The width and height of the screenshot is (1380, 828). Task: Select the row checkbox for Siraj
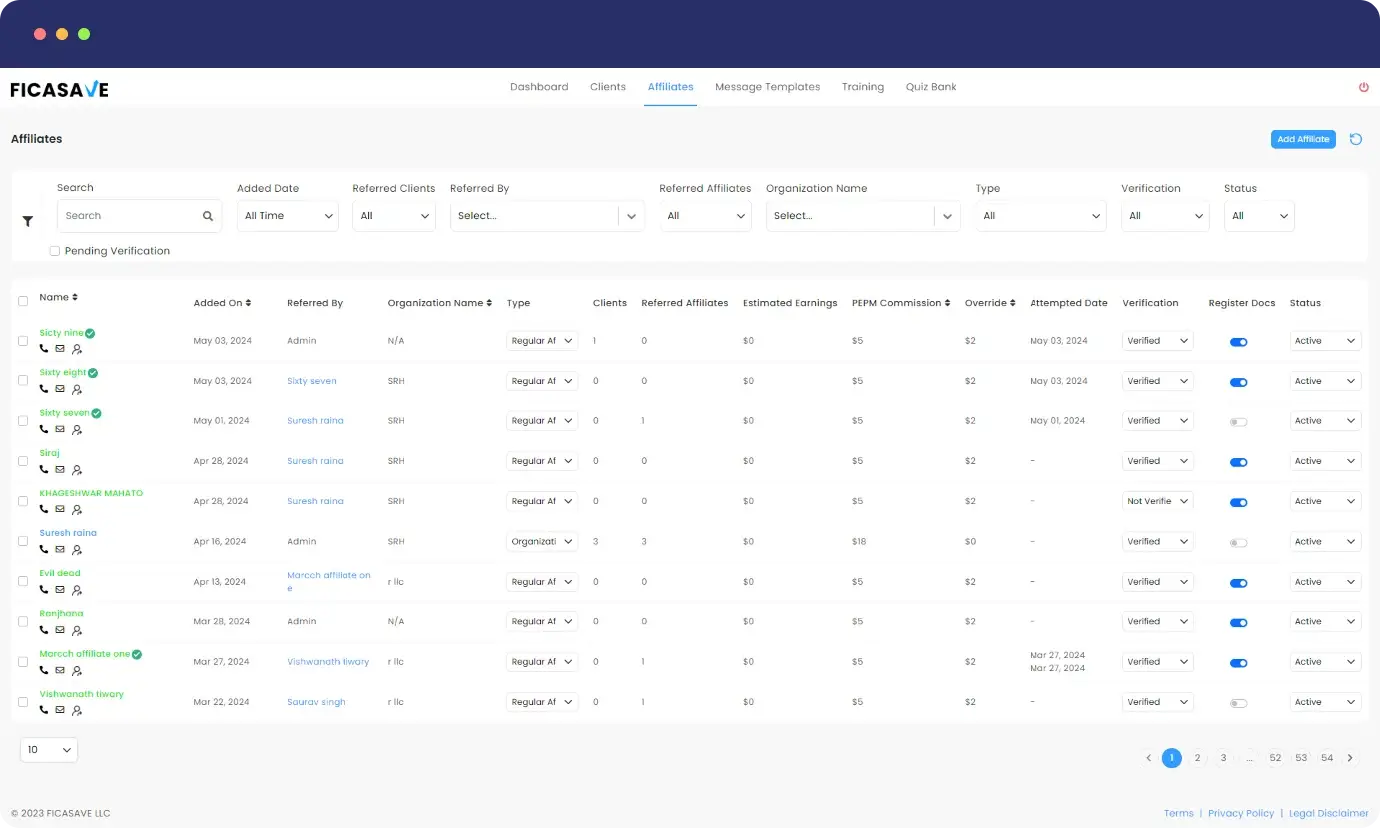(x=23, y=461)
